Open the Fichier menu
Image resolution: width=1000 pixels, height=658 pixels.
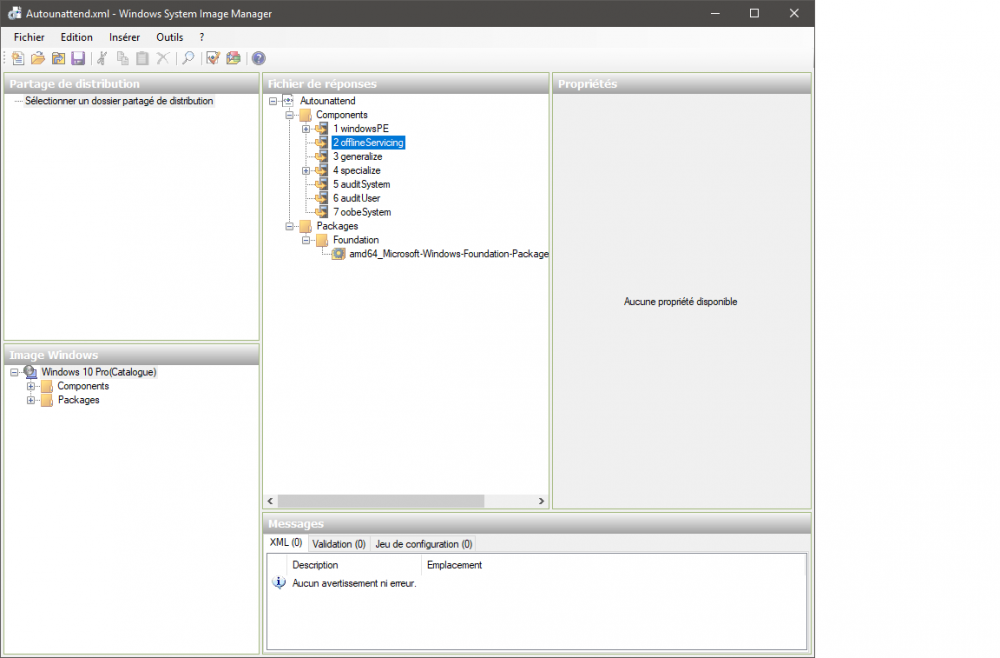[29, 37]
